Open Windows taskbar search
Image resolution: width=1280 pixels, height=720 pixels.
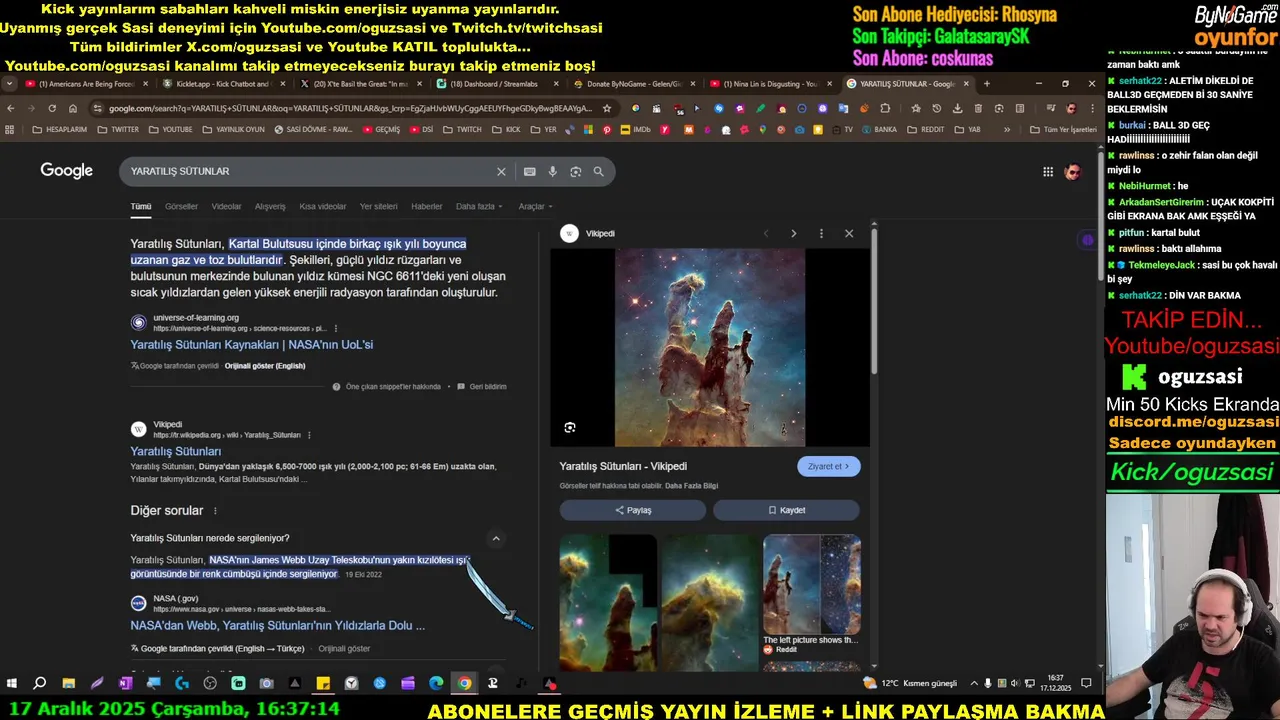40,684
